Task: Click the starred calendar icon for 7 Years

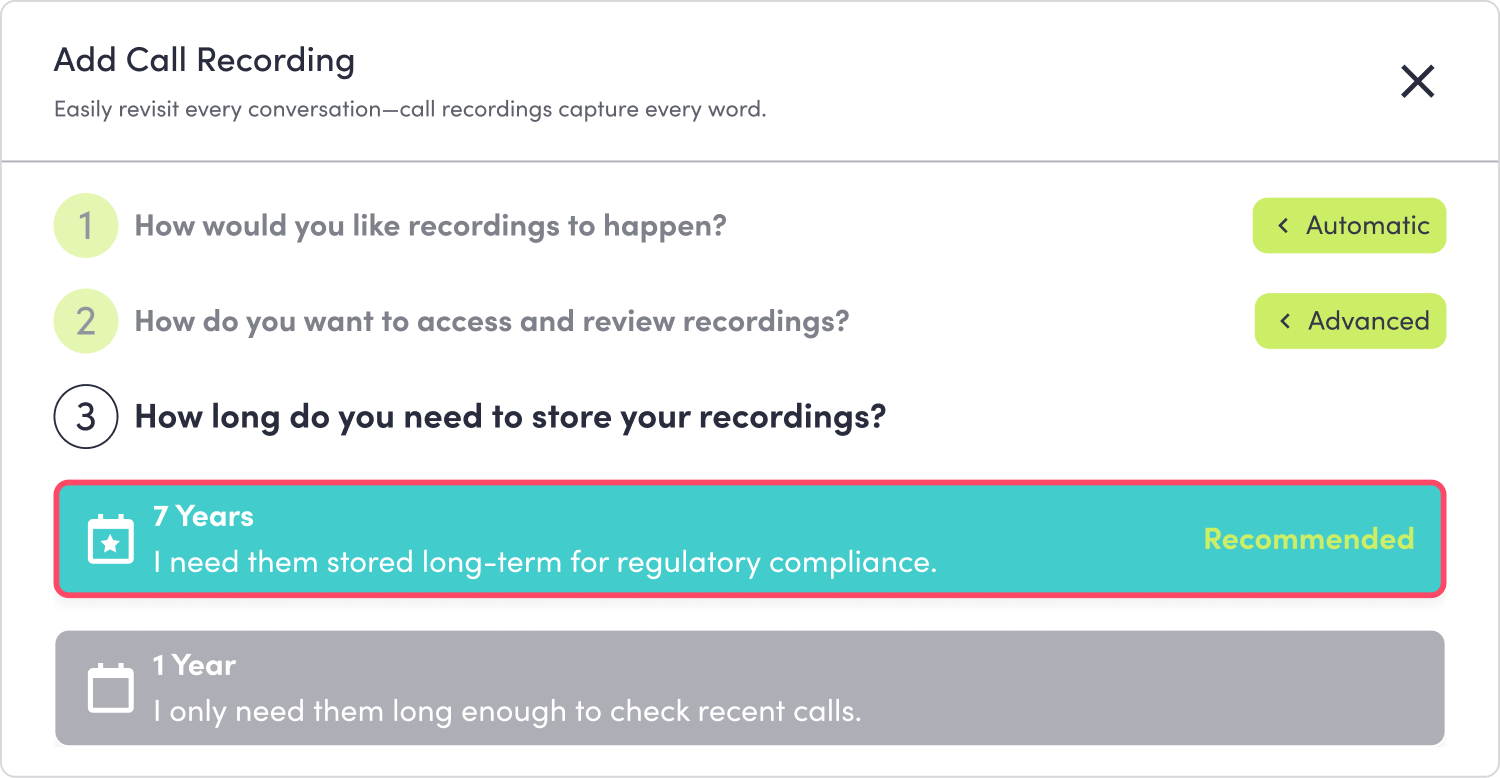Action: [111, 539]
